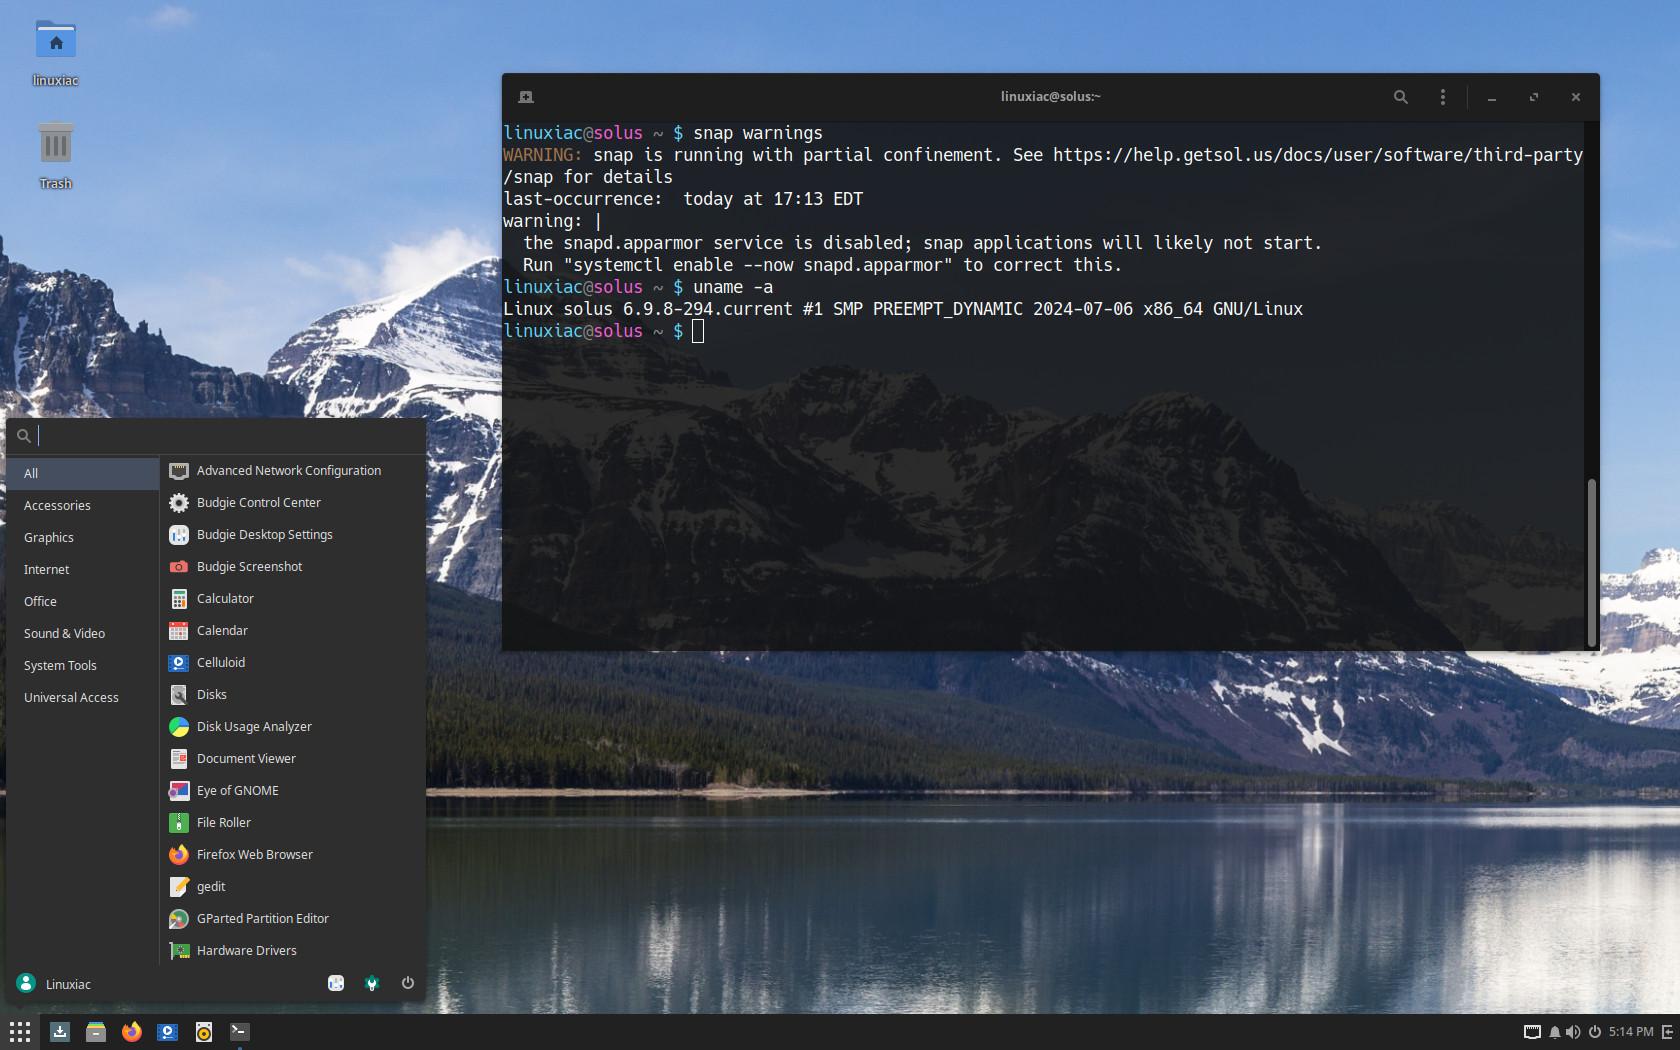Viewport: 1680px width, 1050px height.
Task: Open the Linuxiac user account entry
Action: (x=55, y=984)
